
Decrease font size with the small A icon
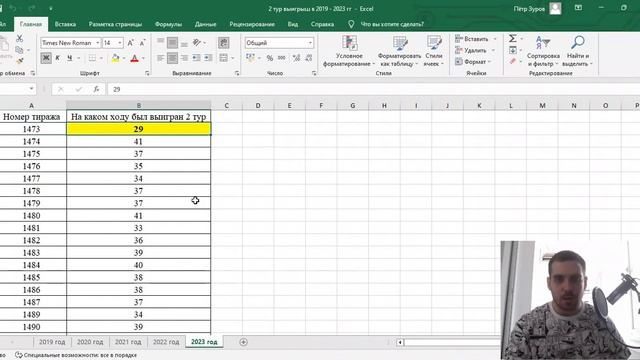coord(142,43)
